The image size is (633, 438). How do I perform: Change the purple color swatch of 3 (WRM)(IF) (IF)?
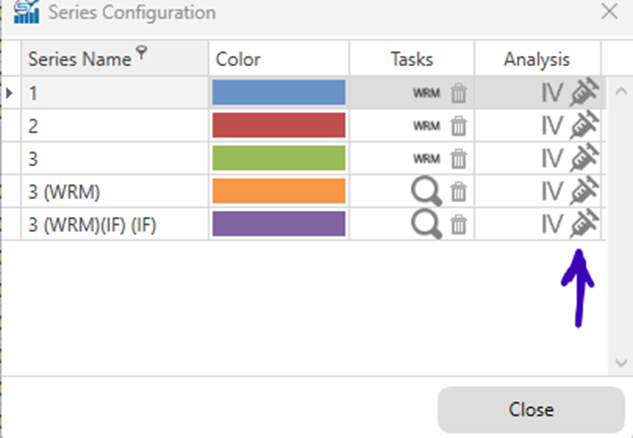click(279, 224)
